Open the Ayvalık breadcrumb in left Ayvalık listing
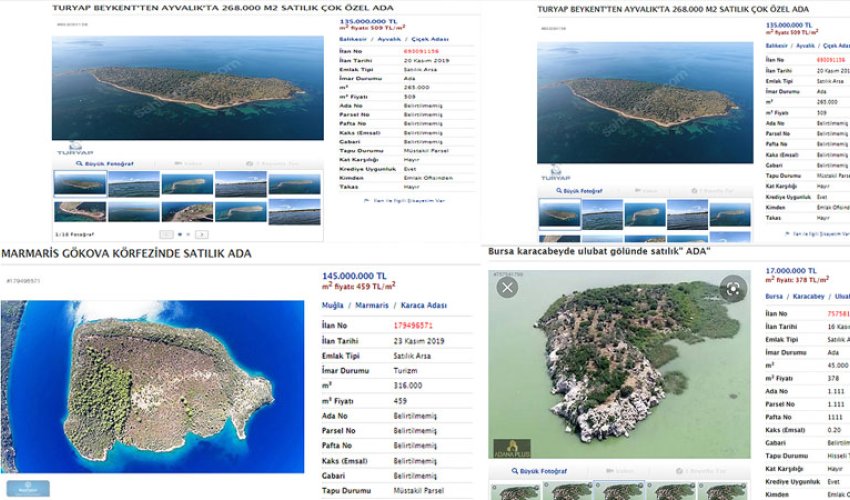850x500 pixels. (389, 39)
